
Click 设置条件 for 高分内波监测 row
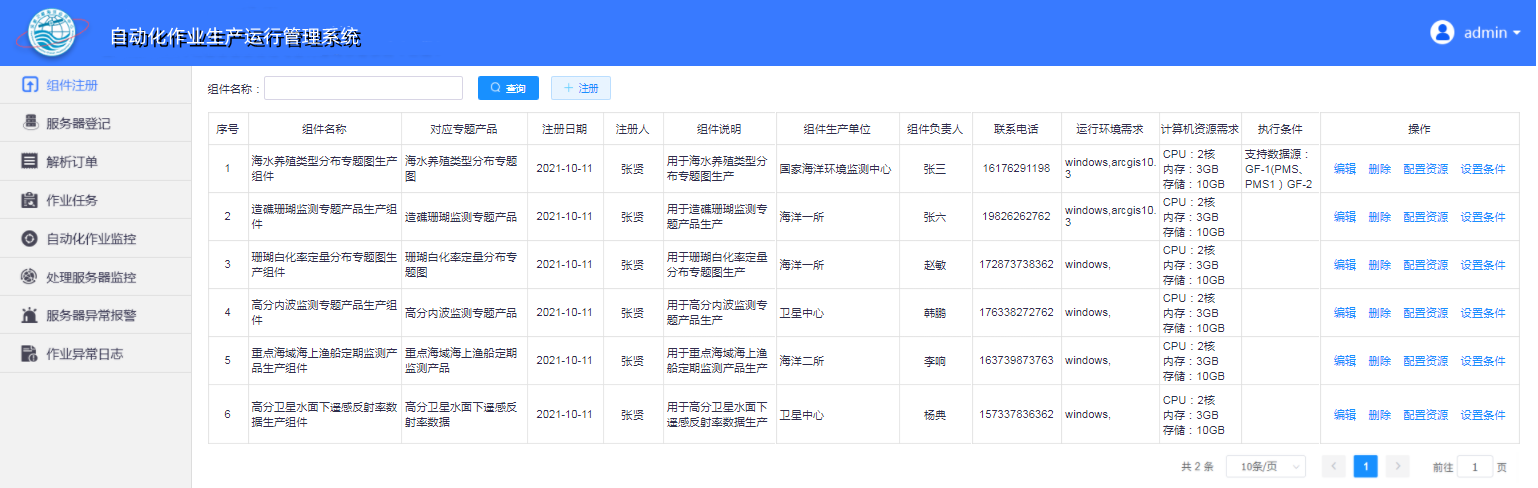point(1483,313)
